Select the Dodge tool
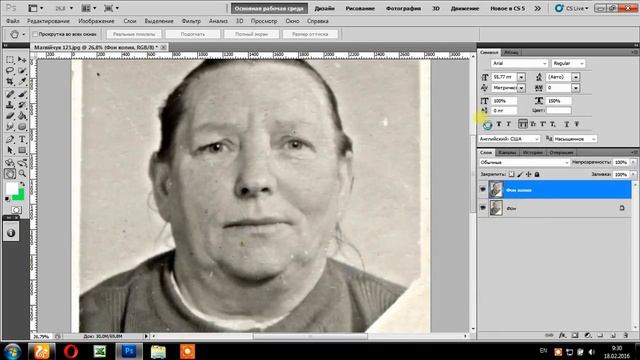The width and height of the screenshot is (640, 360). [22, 127]
